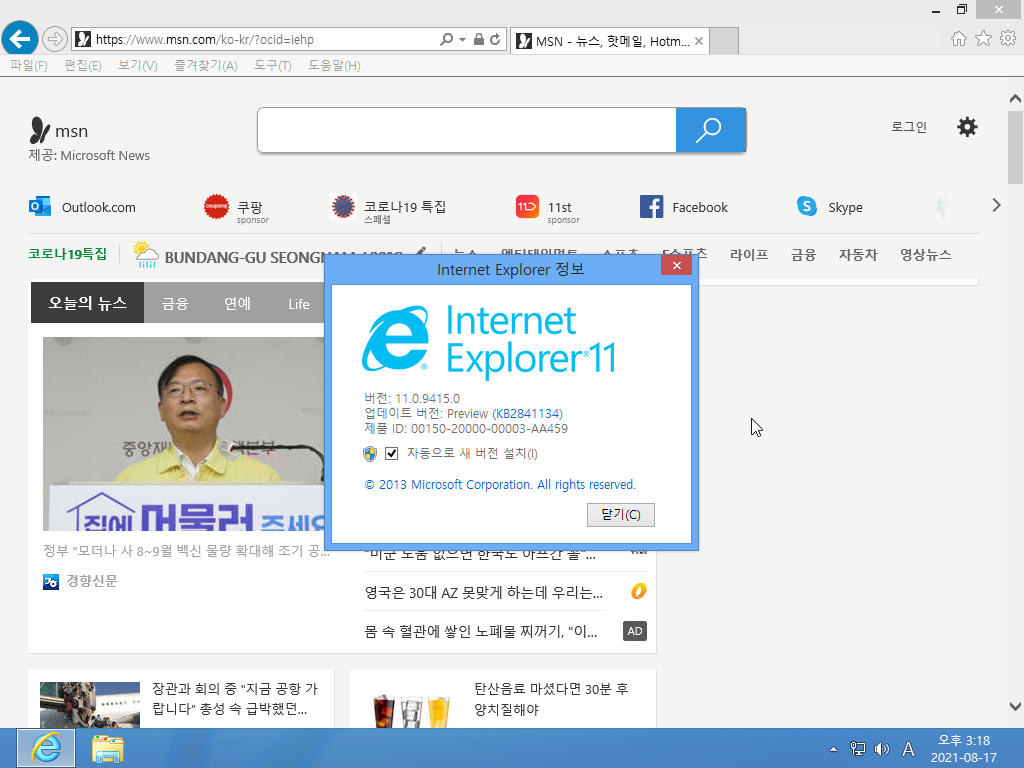Image resolution: width=1024 pixels, height=768 pixels.
Task: Click the 로그인 link
Action: 909,127
